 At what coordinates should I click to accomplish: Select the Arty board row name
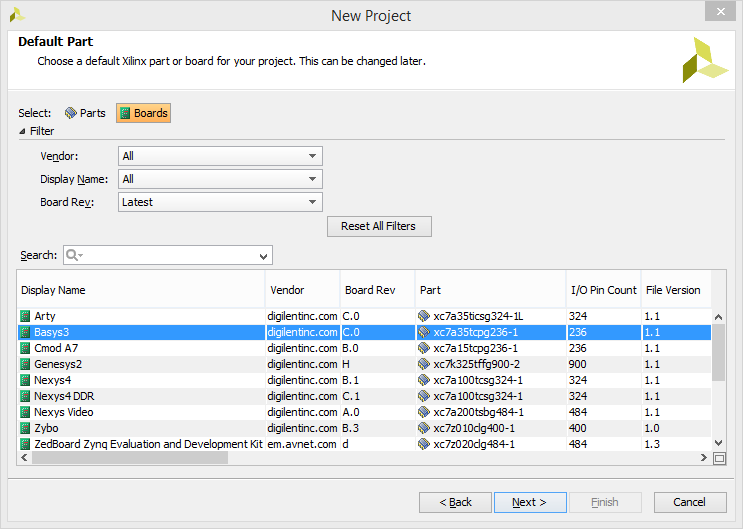click(45, 316)
